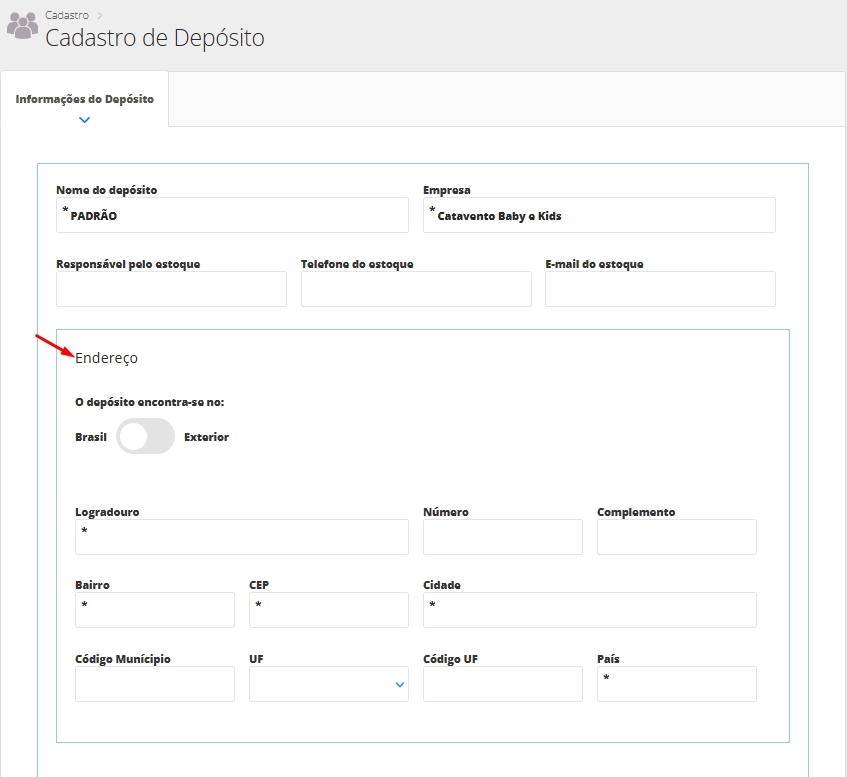
Task: Focus the Responsável pelo estoque field
Action: click(171, 289)
